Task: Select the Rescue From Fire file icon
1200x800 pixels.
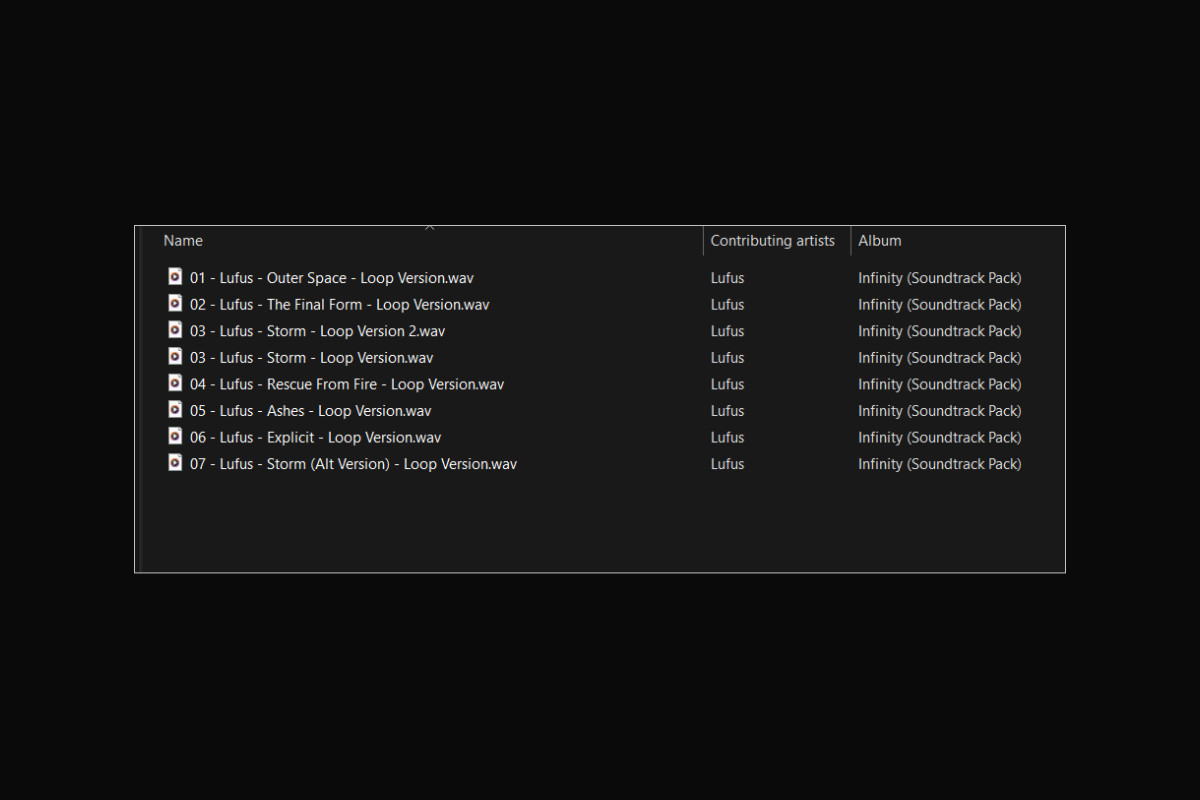Action: [175, 383]
